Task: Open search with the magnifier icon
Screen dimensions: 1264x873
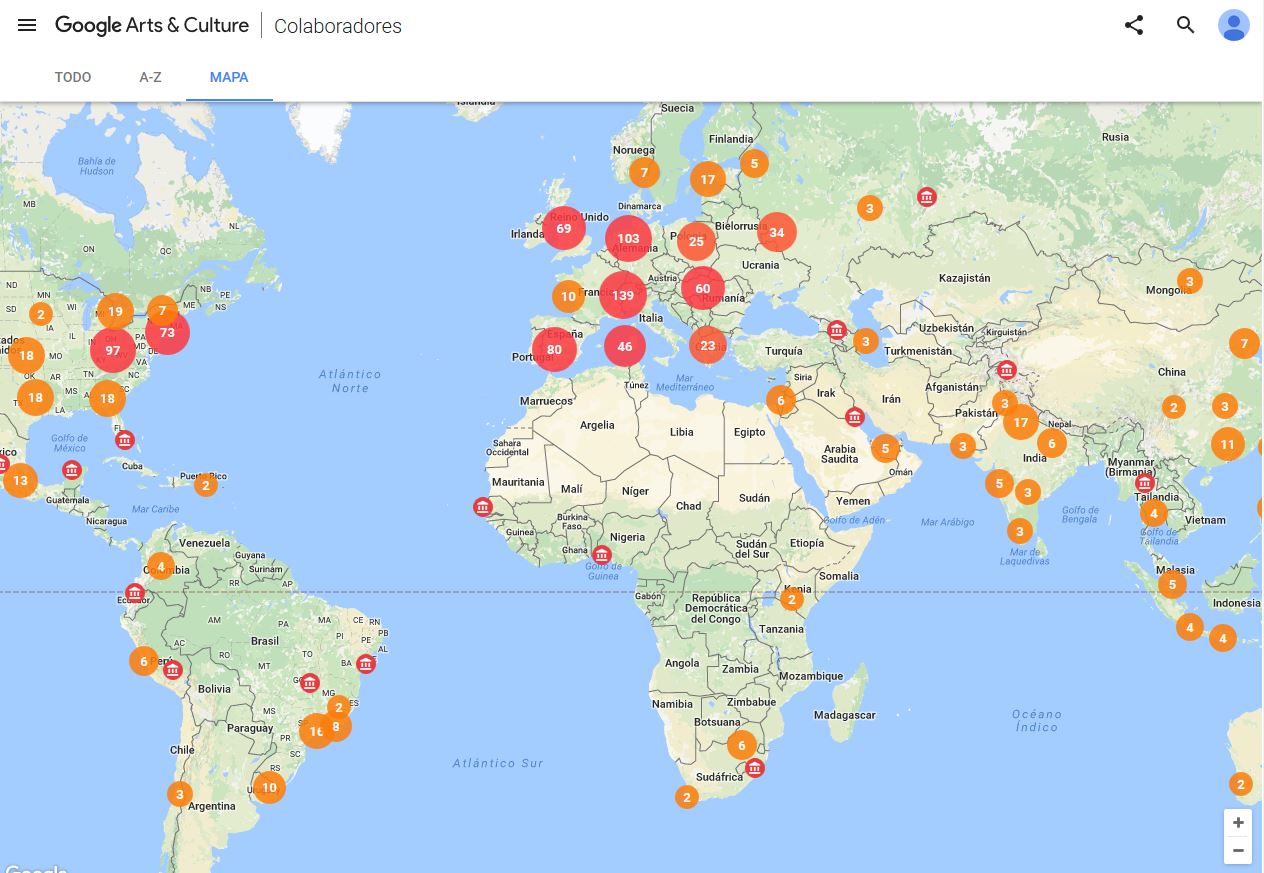Action: point(1185,26)
